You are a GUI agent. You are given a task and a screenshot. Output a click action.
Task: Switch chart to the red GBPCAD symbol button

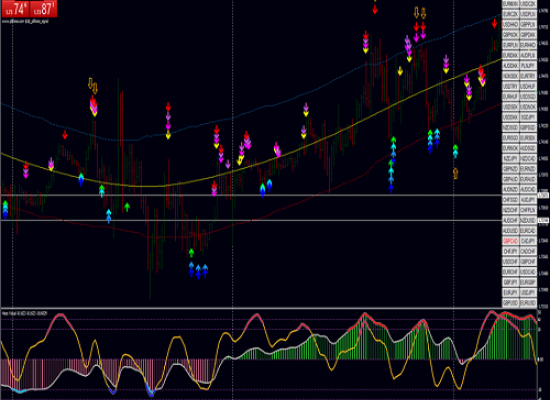coord(510,241)
